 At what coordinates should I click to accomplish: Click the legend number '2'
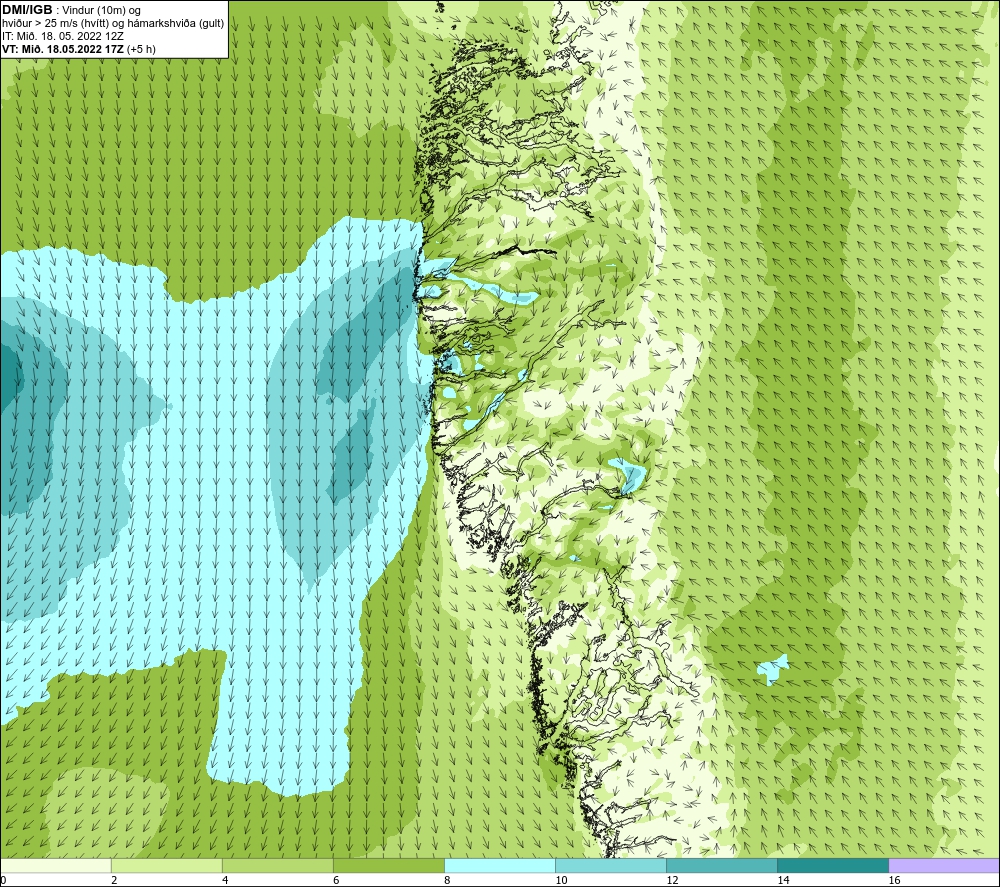coord(114,881)
